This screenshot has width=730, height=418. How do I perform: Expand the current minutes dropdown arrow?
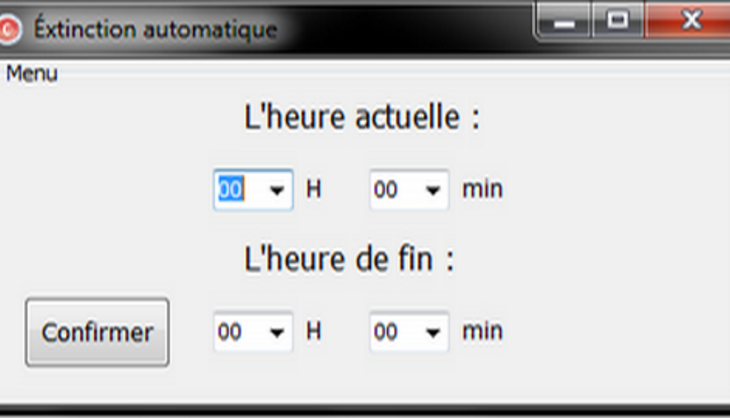[433, 190]
